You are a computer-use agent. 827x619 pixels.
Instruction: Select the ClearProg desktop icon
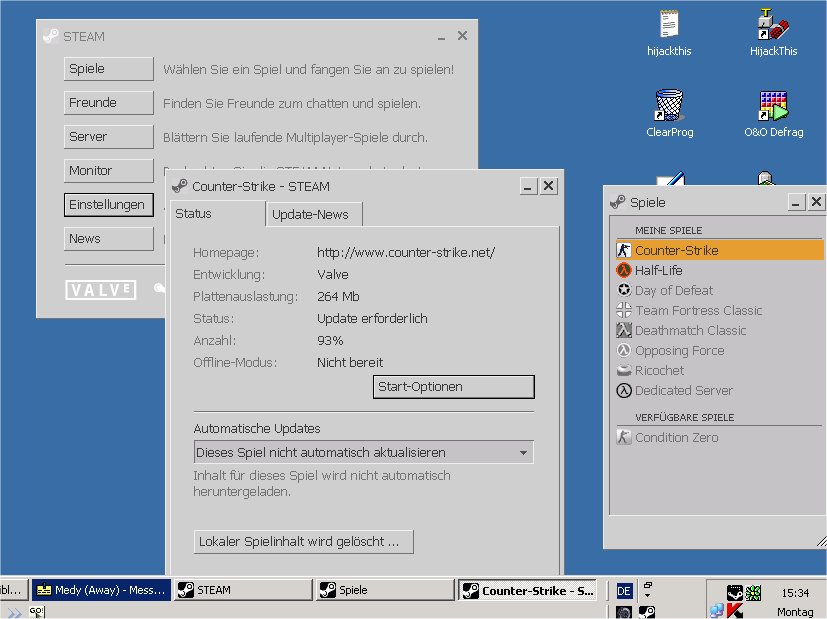click(x=669, y=104)
